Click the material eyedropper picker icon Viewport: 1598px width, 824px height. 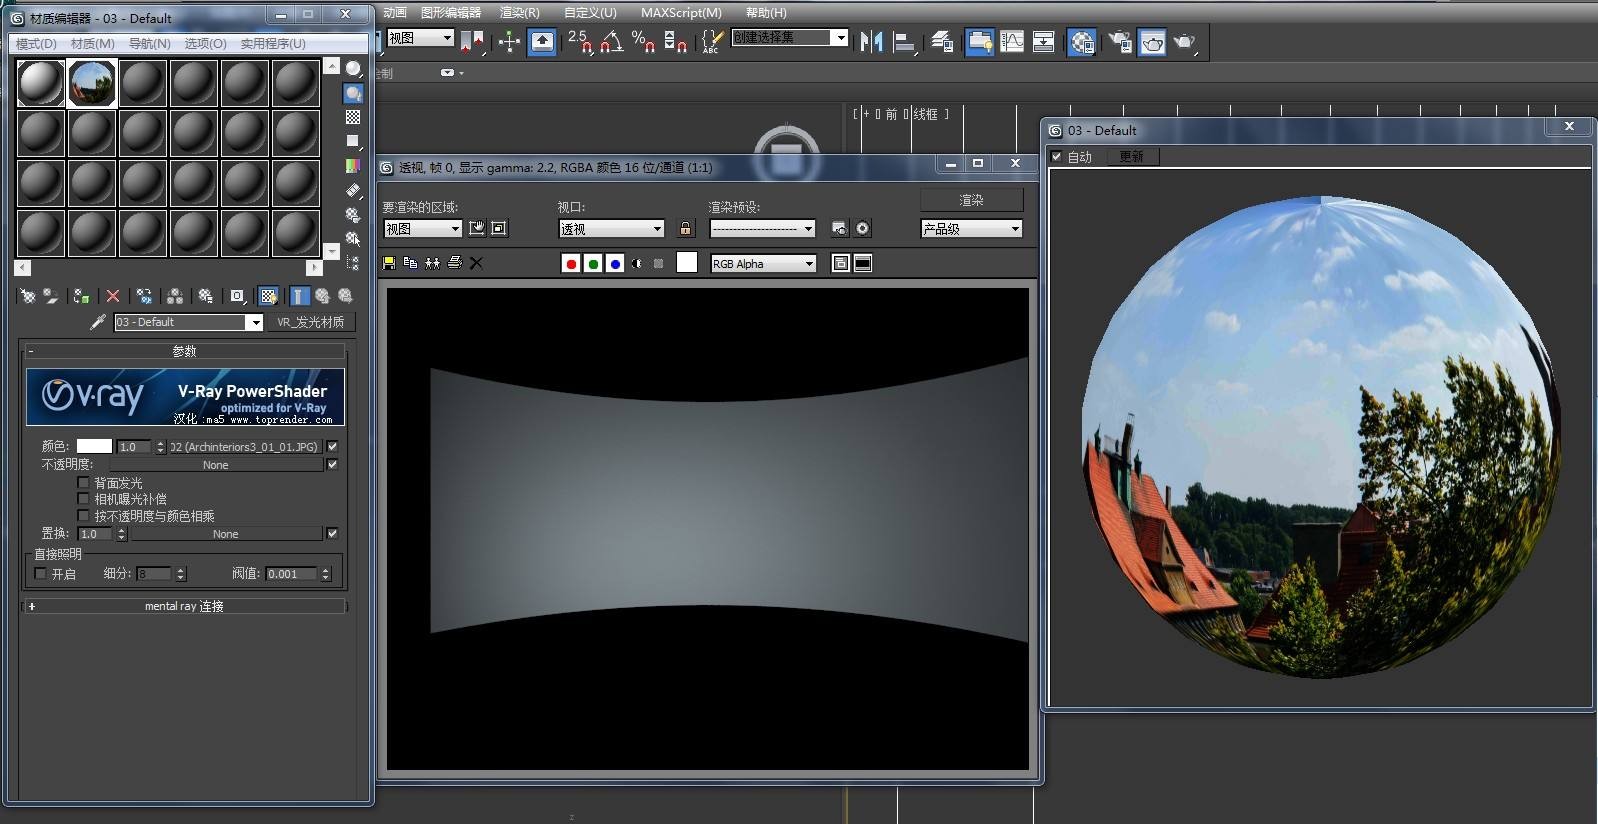point(97,322)
